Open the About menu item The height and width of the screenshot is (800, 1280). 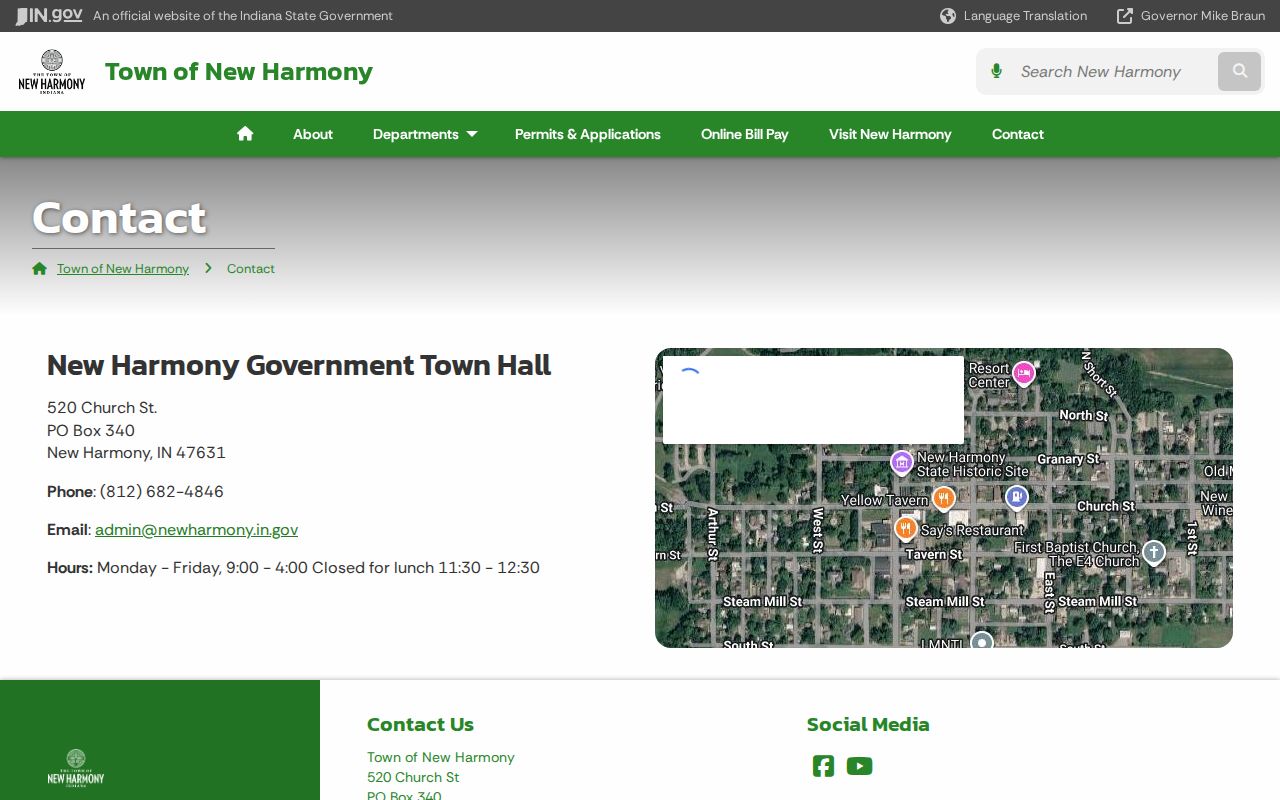(x=313, y=134)
